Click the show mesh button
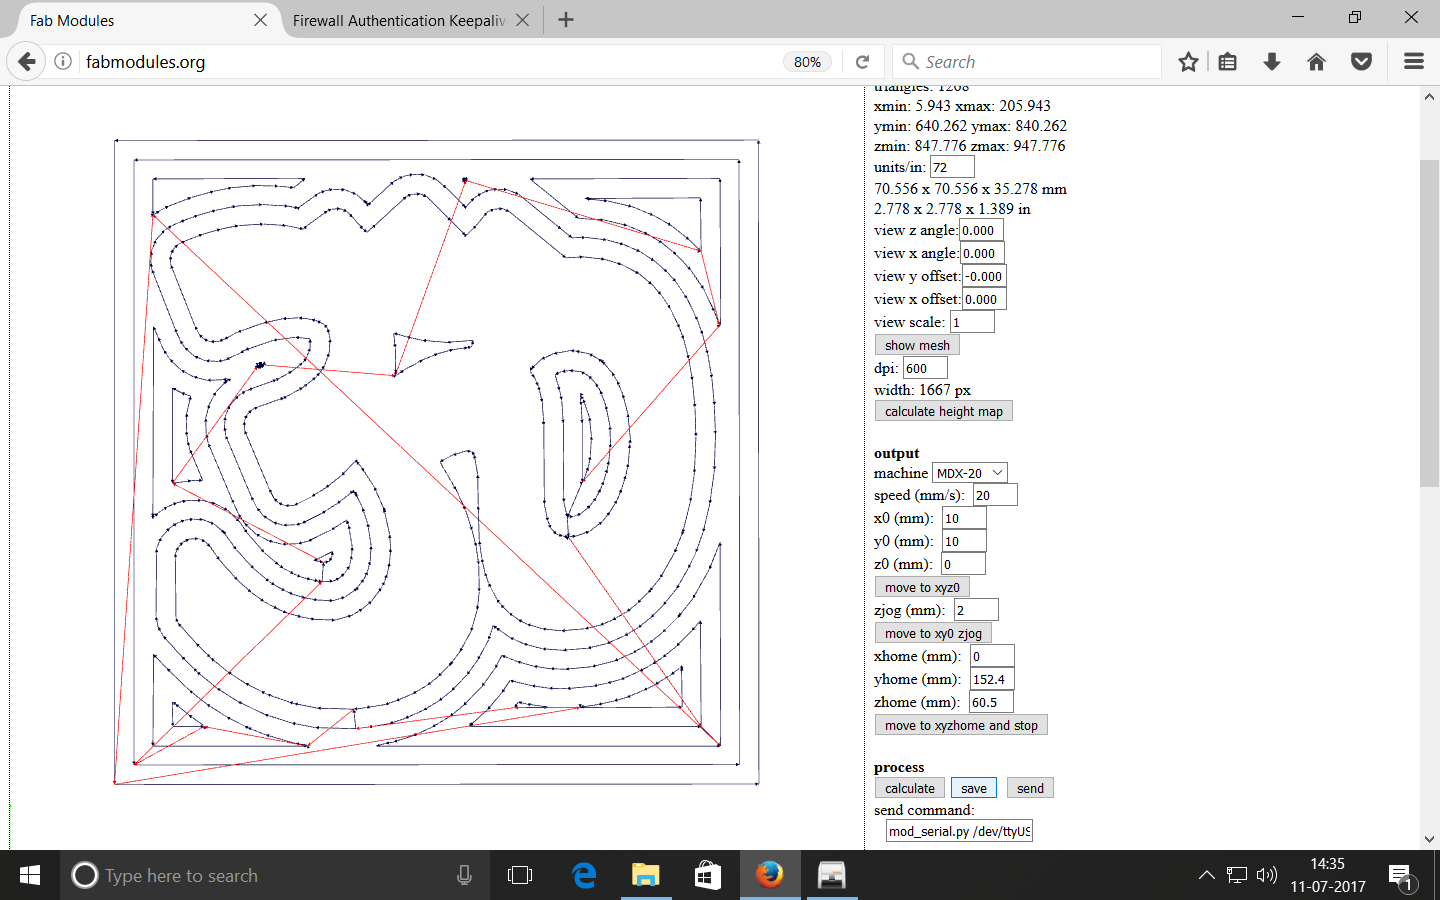The width and height of the screenshot is (1440, 900). tap(917, 345)
